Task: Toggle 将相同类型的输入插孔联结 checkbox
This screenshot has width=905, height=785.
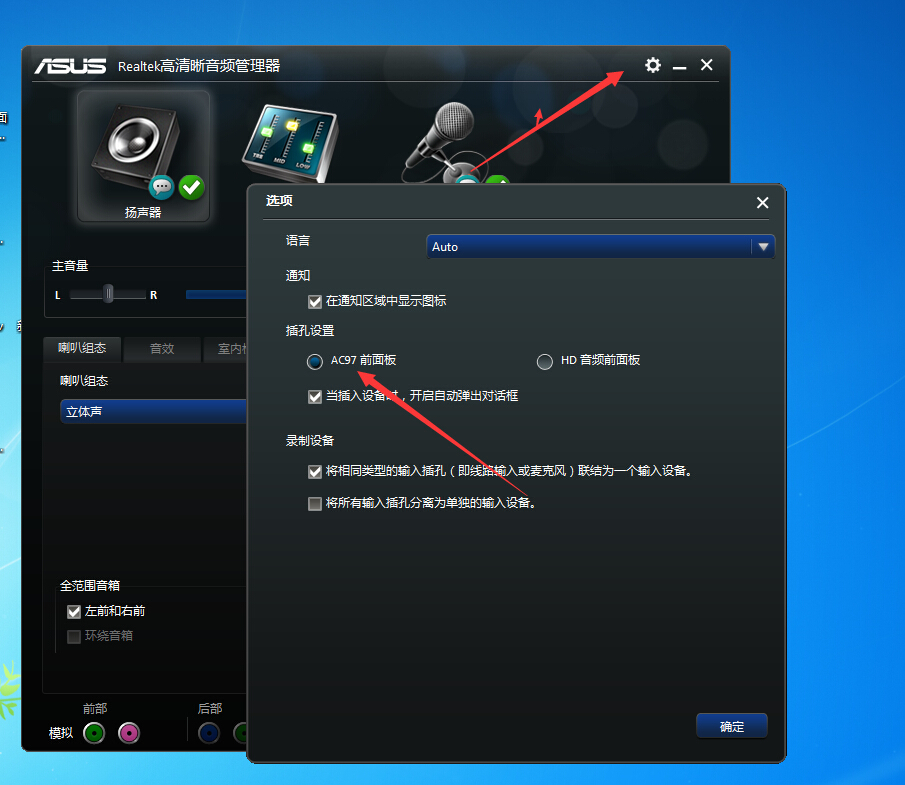Action: click(315, 472)
